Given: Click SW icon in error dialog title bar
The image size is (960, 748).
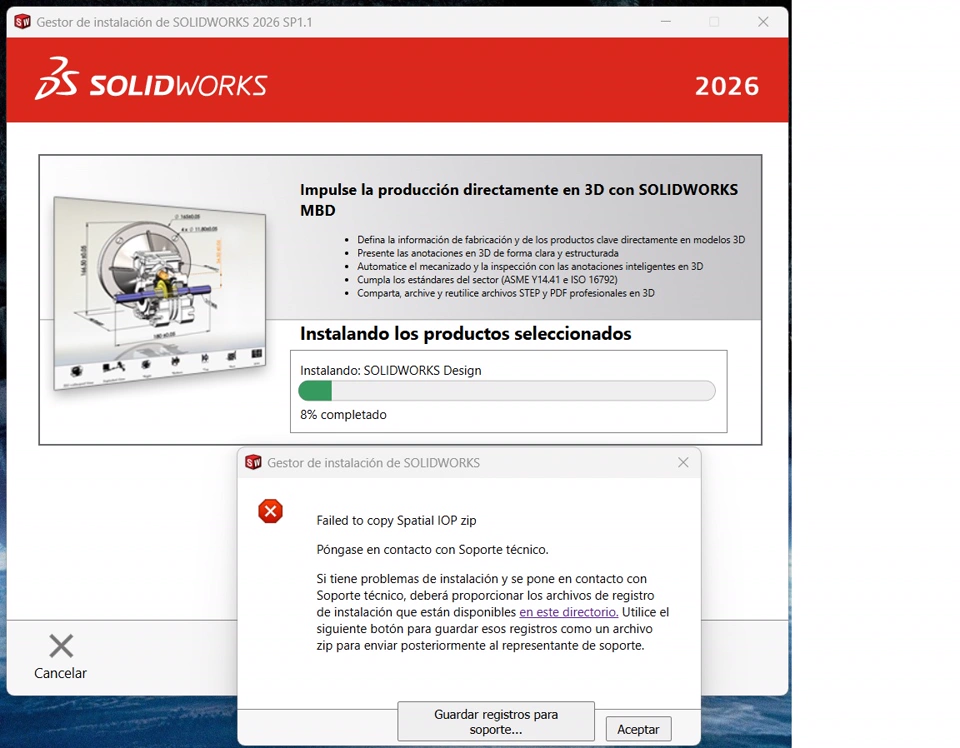Looking at the screenshot, I should tap(253, 463).
